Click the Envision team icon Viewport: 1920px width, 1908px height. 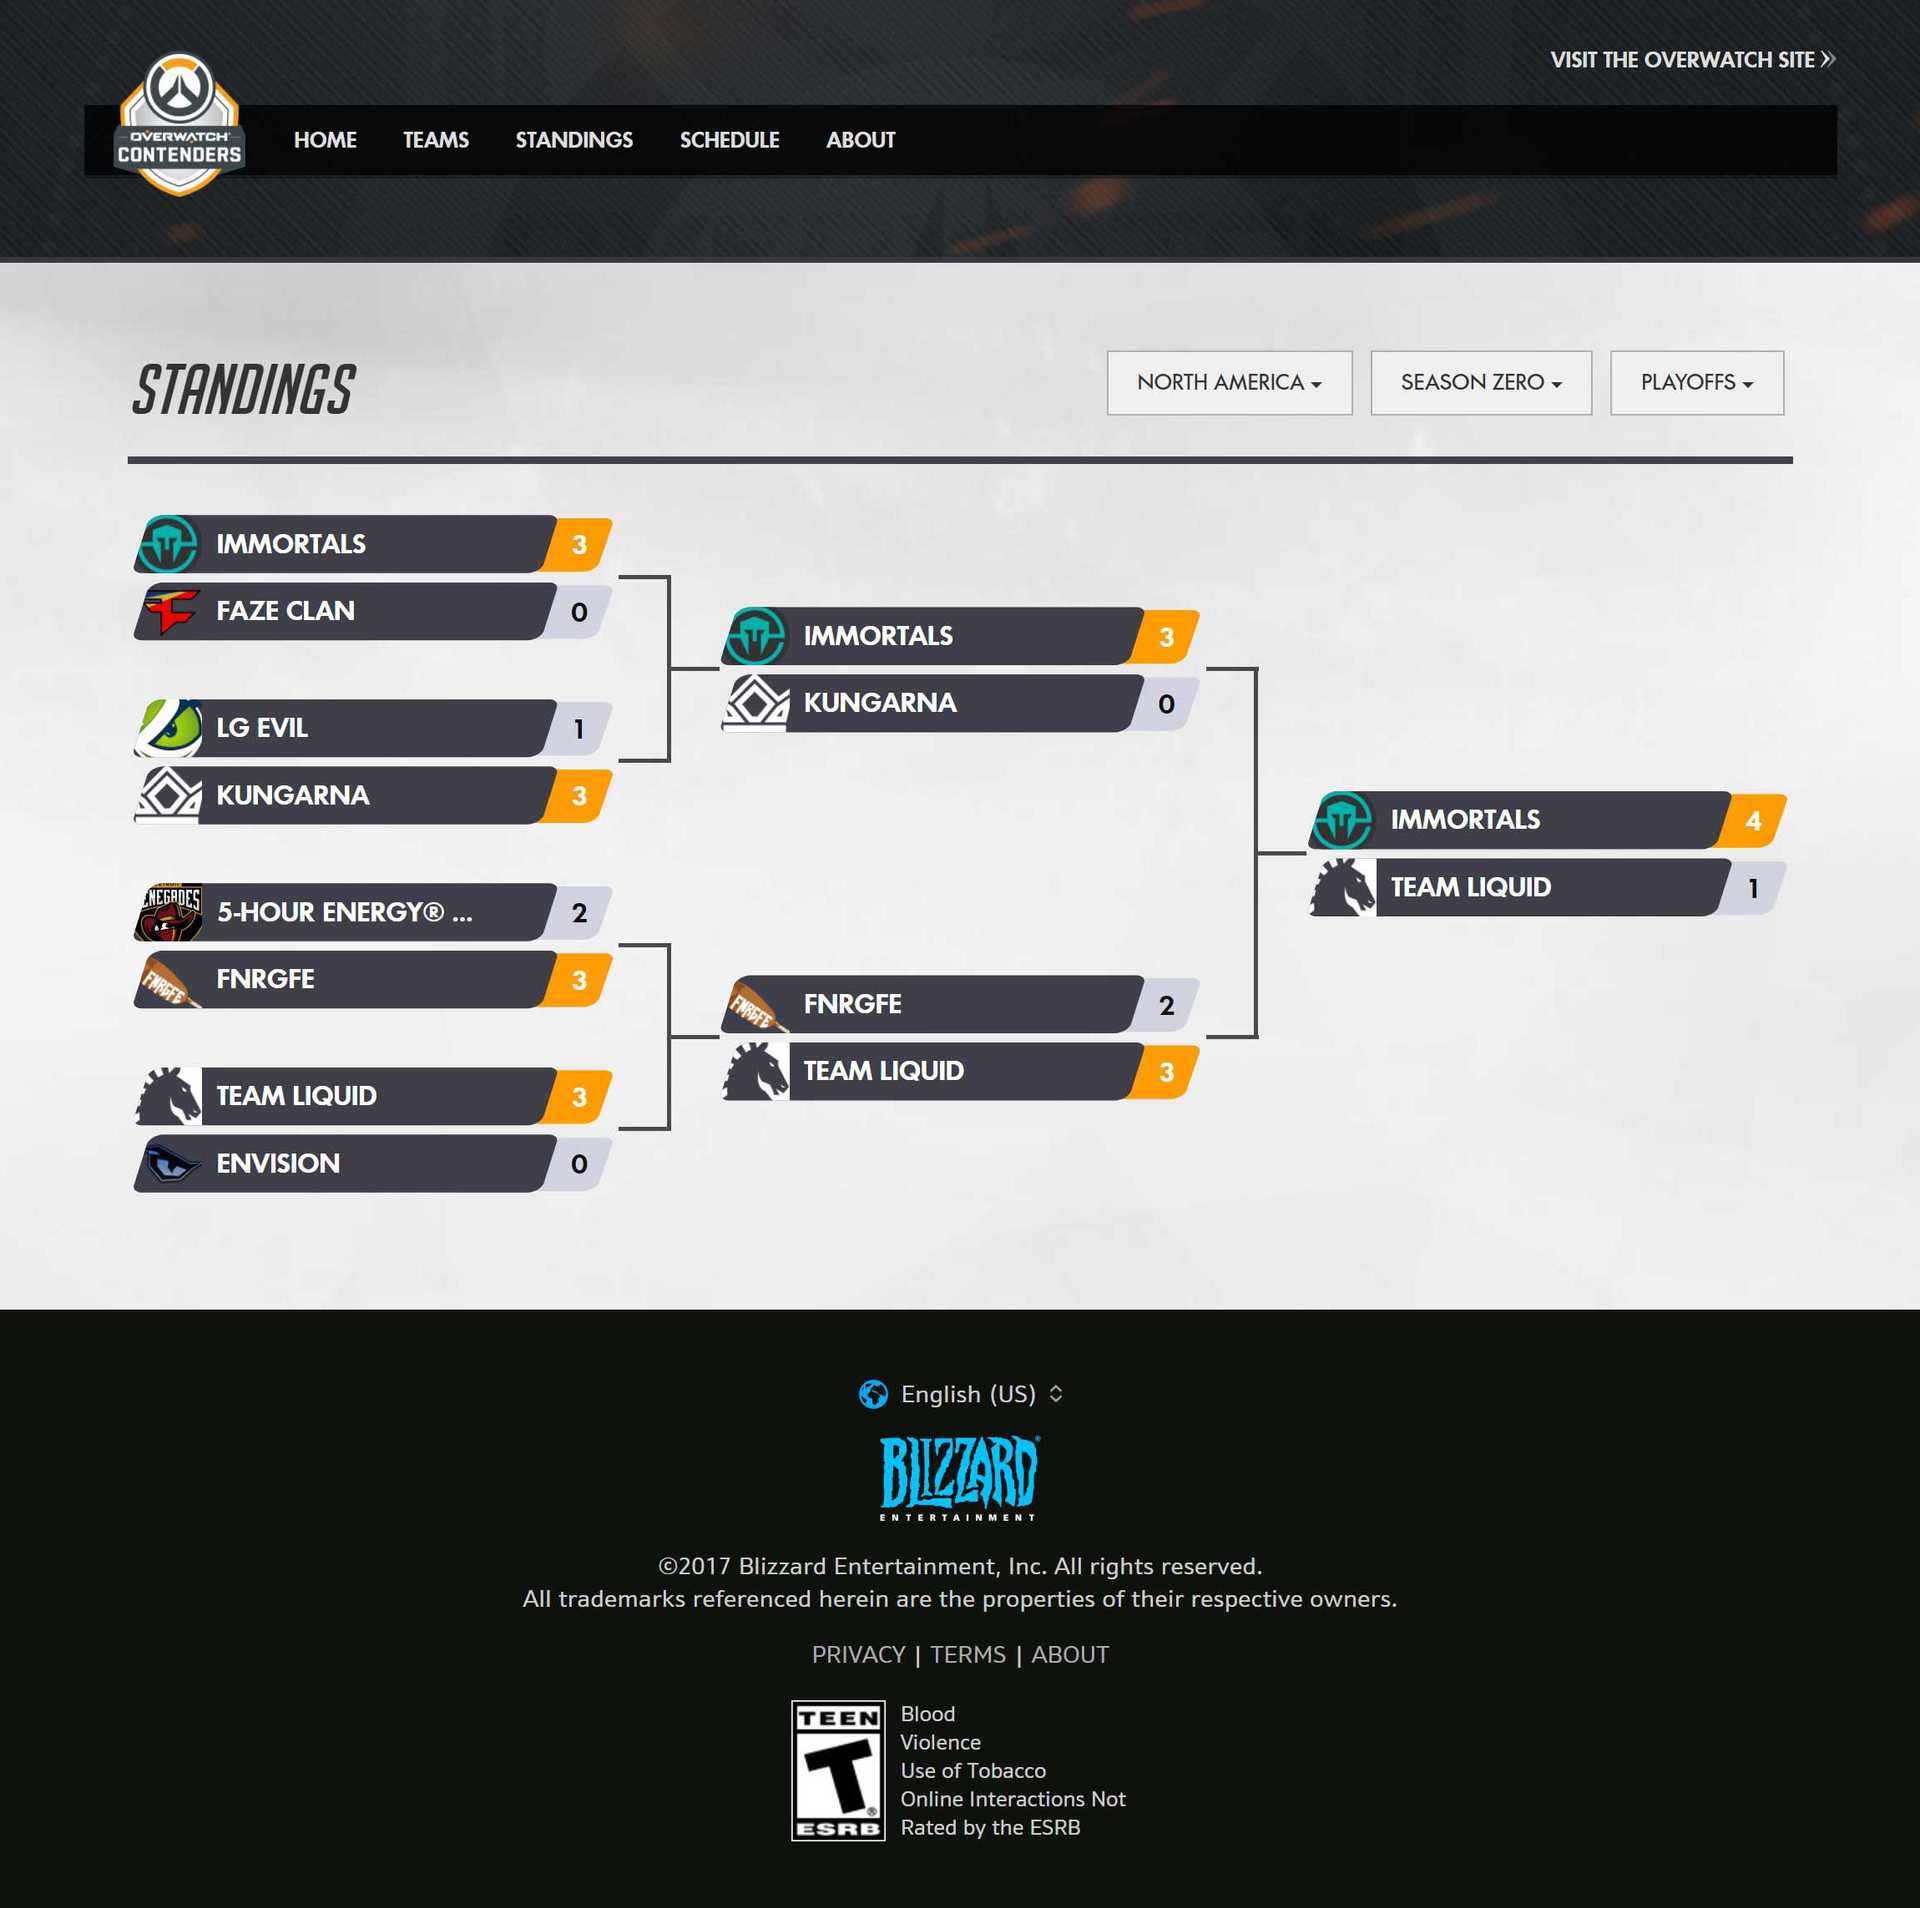pos(169,1160)
